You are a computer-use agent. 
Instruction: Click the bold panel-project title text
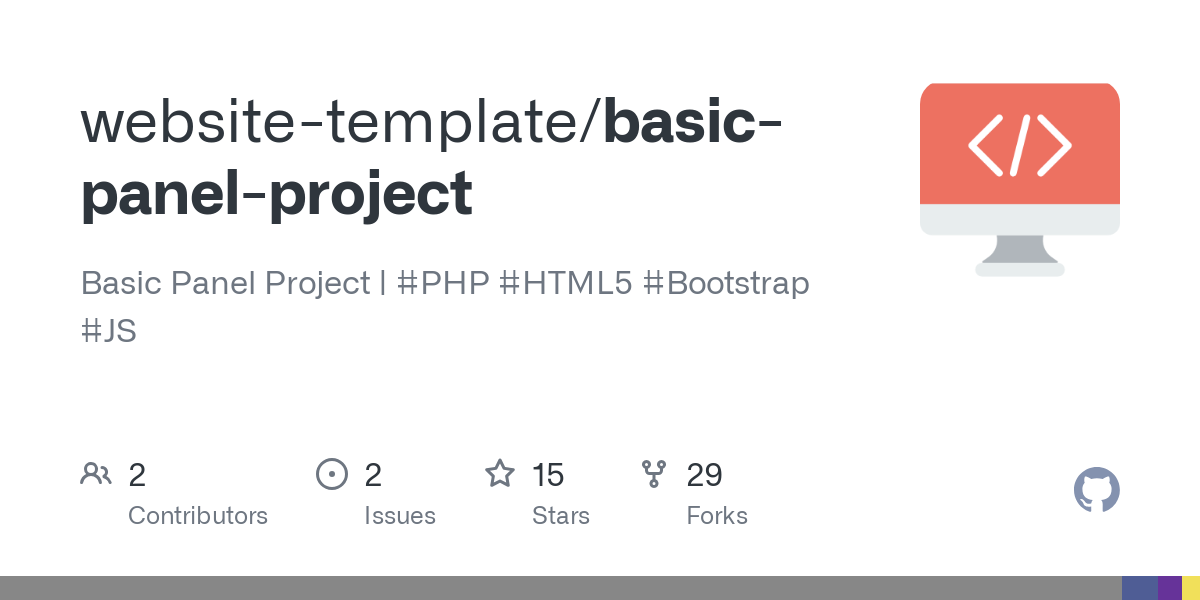coord(276,193)
